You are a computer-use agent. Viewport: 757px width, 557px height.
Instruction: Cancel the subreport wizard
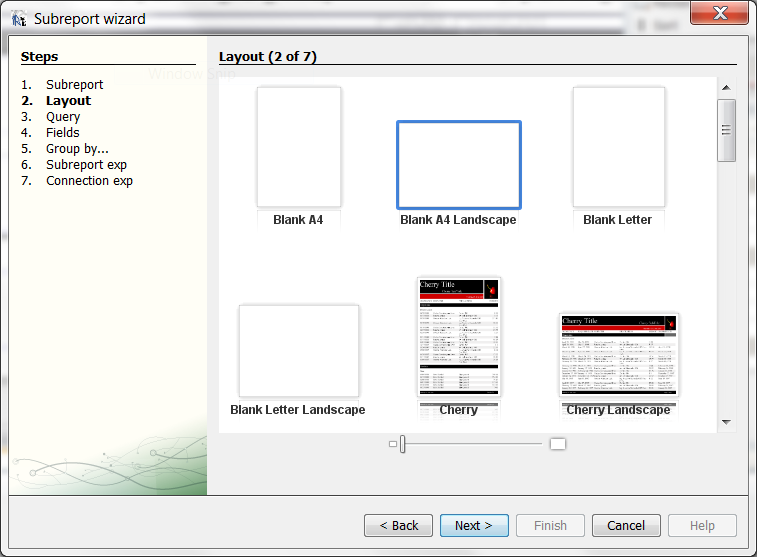pyautogui.click(x=626, y=525)
